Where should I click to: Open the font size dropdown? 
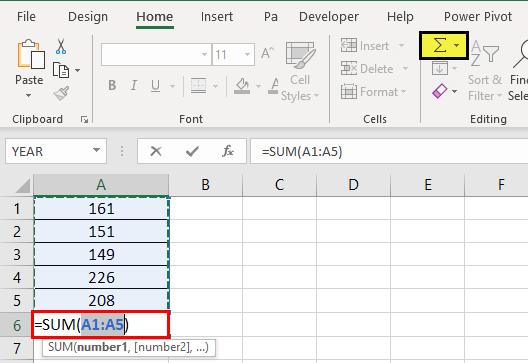click(x=248, y=54)
